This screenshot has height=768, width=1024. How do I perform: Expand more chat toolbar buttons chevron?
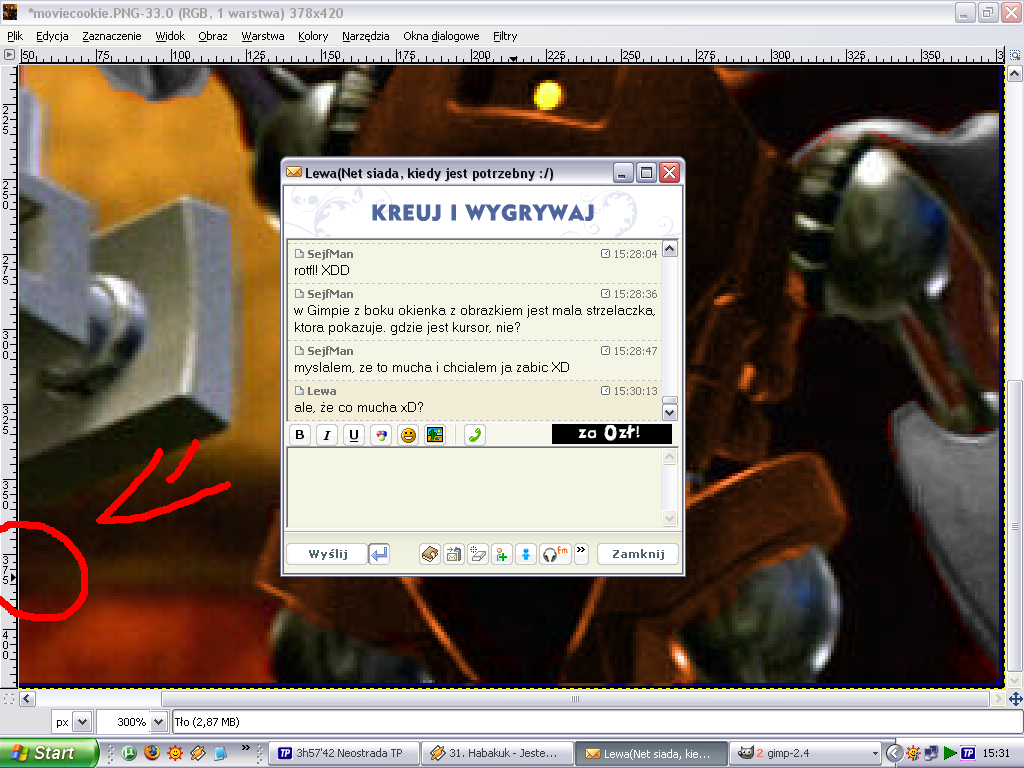point(581,552)
